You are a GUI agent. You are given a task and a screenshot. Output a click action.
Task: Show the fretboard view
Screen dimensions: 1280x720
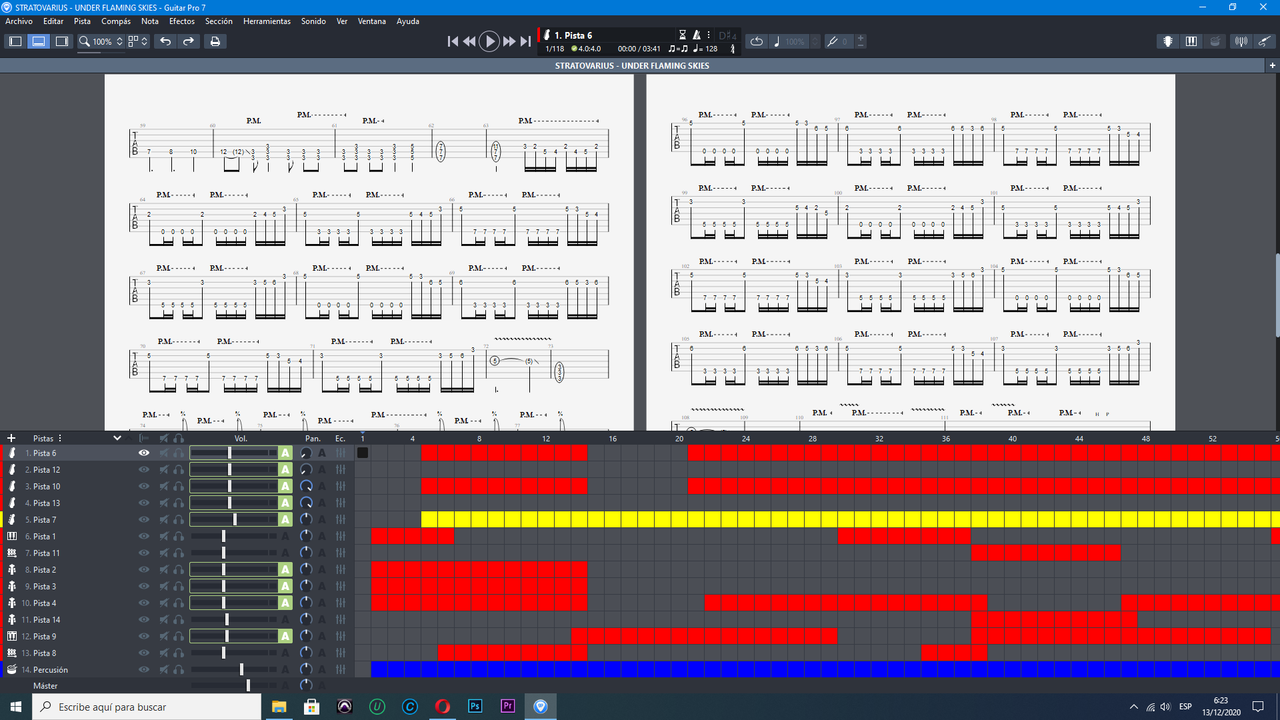point(1167,41)
